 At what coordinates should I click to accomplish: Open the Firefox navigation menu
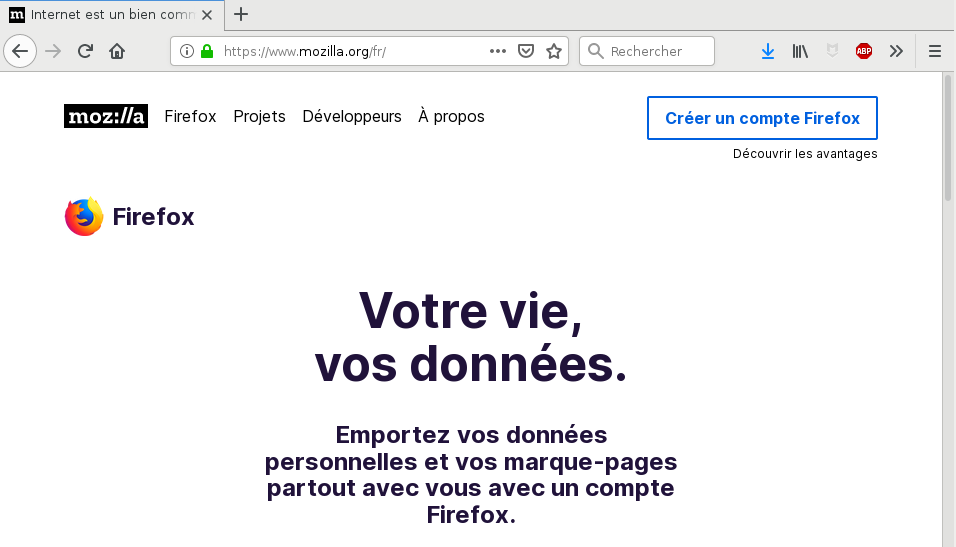[190, 116]
